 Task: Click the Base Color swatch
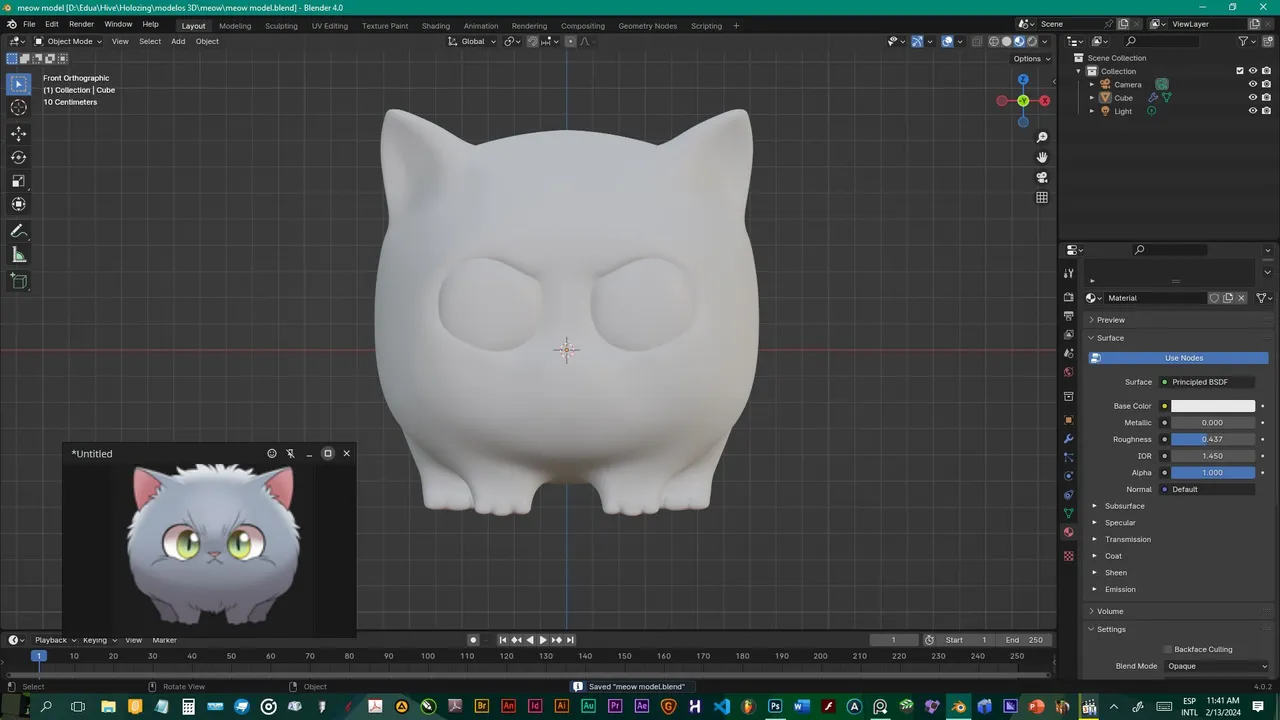click(1213, 406)
